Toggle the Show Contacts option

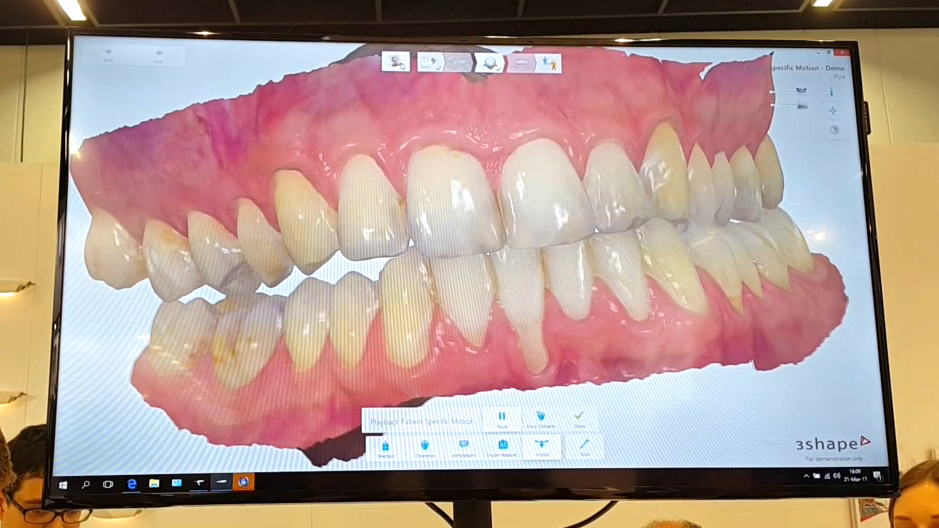click(x=540, y=419)
